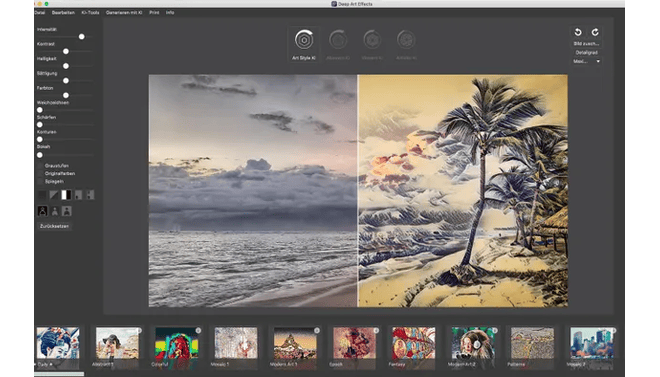Choose the rightmost preview layout icon
This screenshot has width=660, height=377.
(90, 195)
